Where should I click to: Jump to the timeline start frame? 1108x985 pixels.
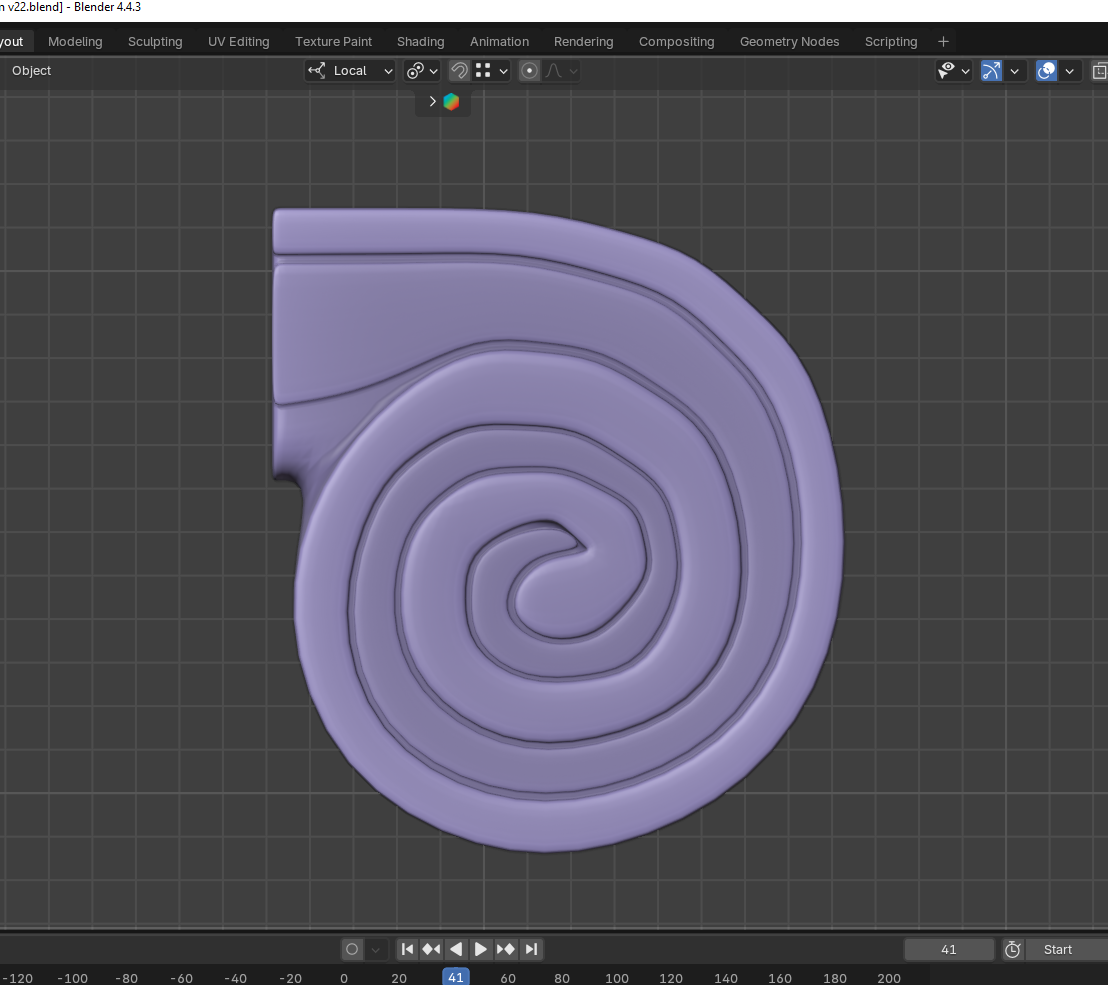[407, 949]
